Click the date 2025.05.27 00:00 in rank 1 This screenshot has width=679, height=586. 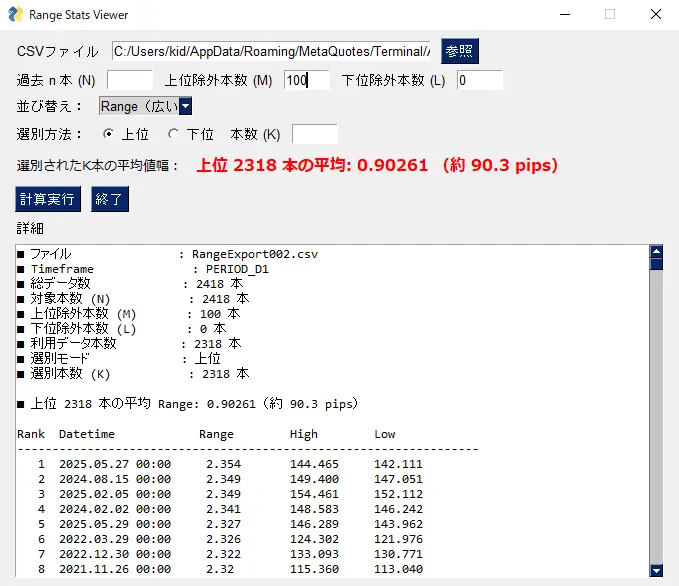coord(115,464)
